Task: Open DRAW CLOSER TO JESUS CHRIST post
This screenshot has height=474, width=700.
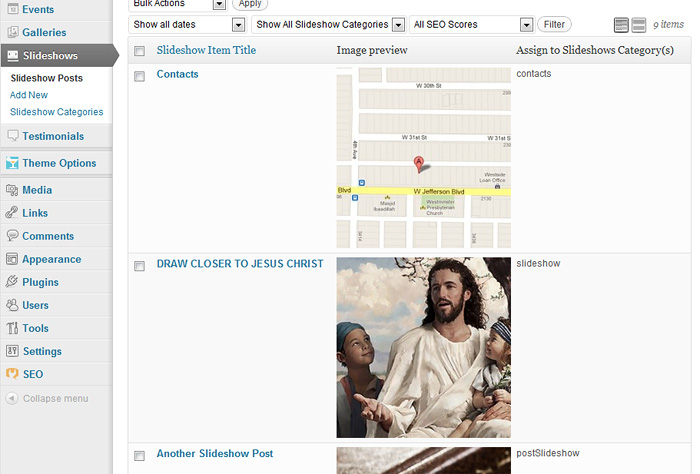Action: [240, 264]
